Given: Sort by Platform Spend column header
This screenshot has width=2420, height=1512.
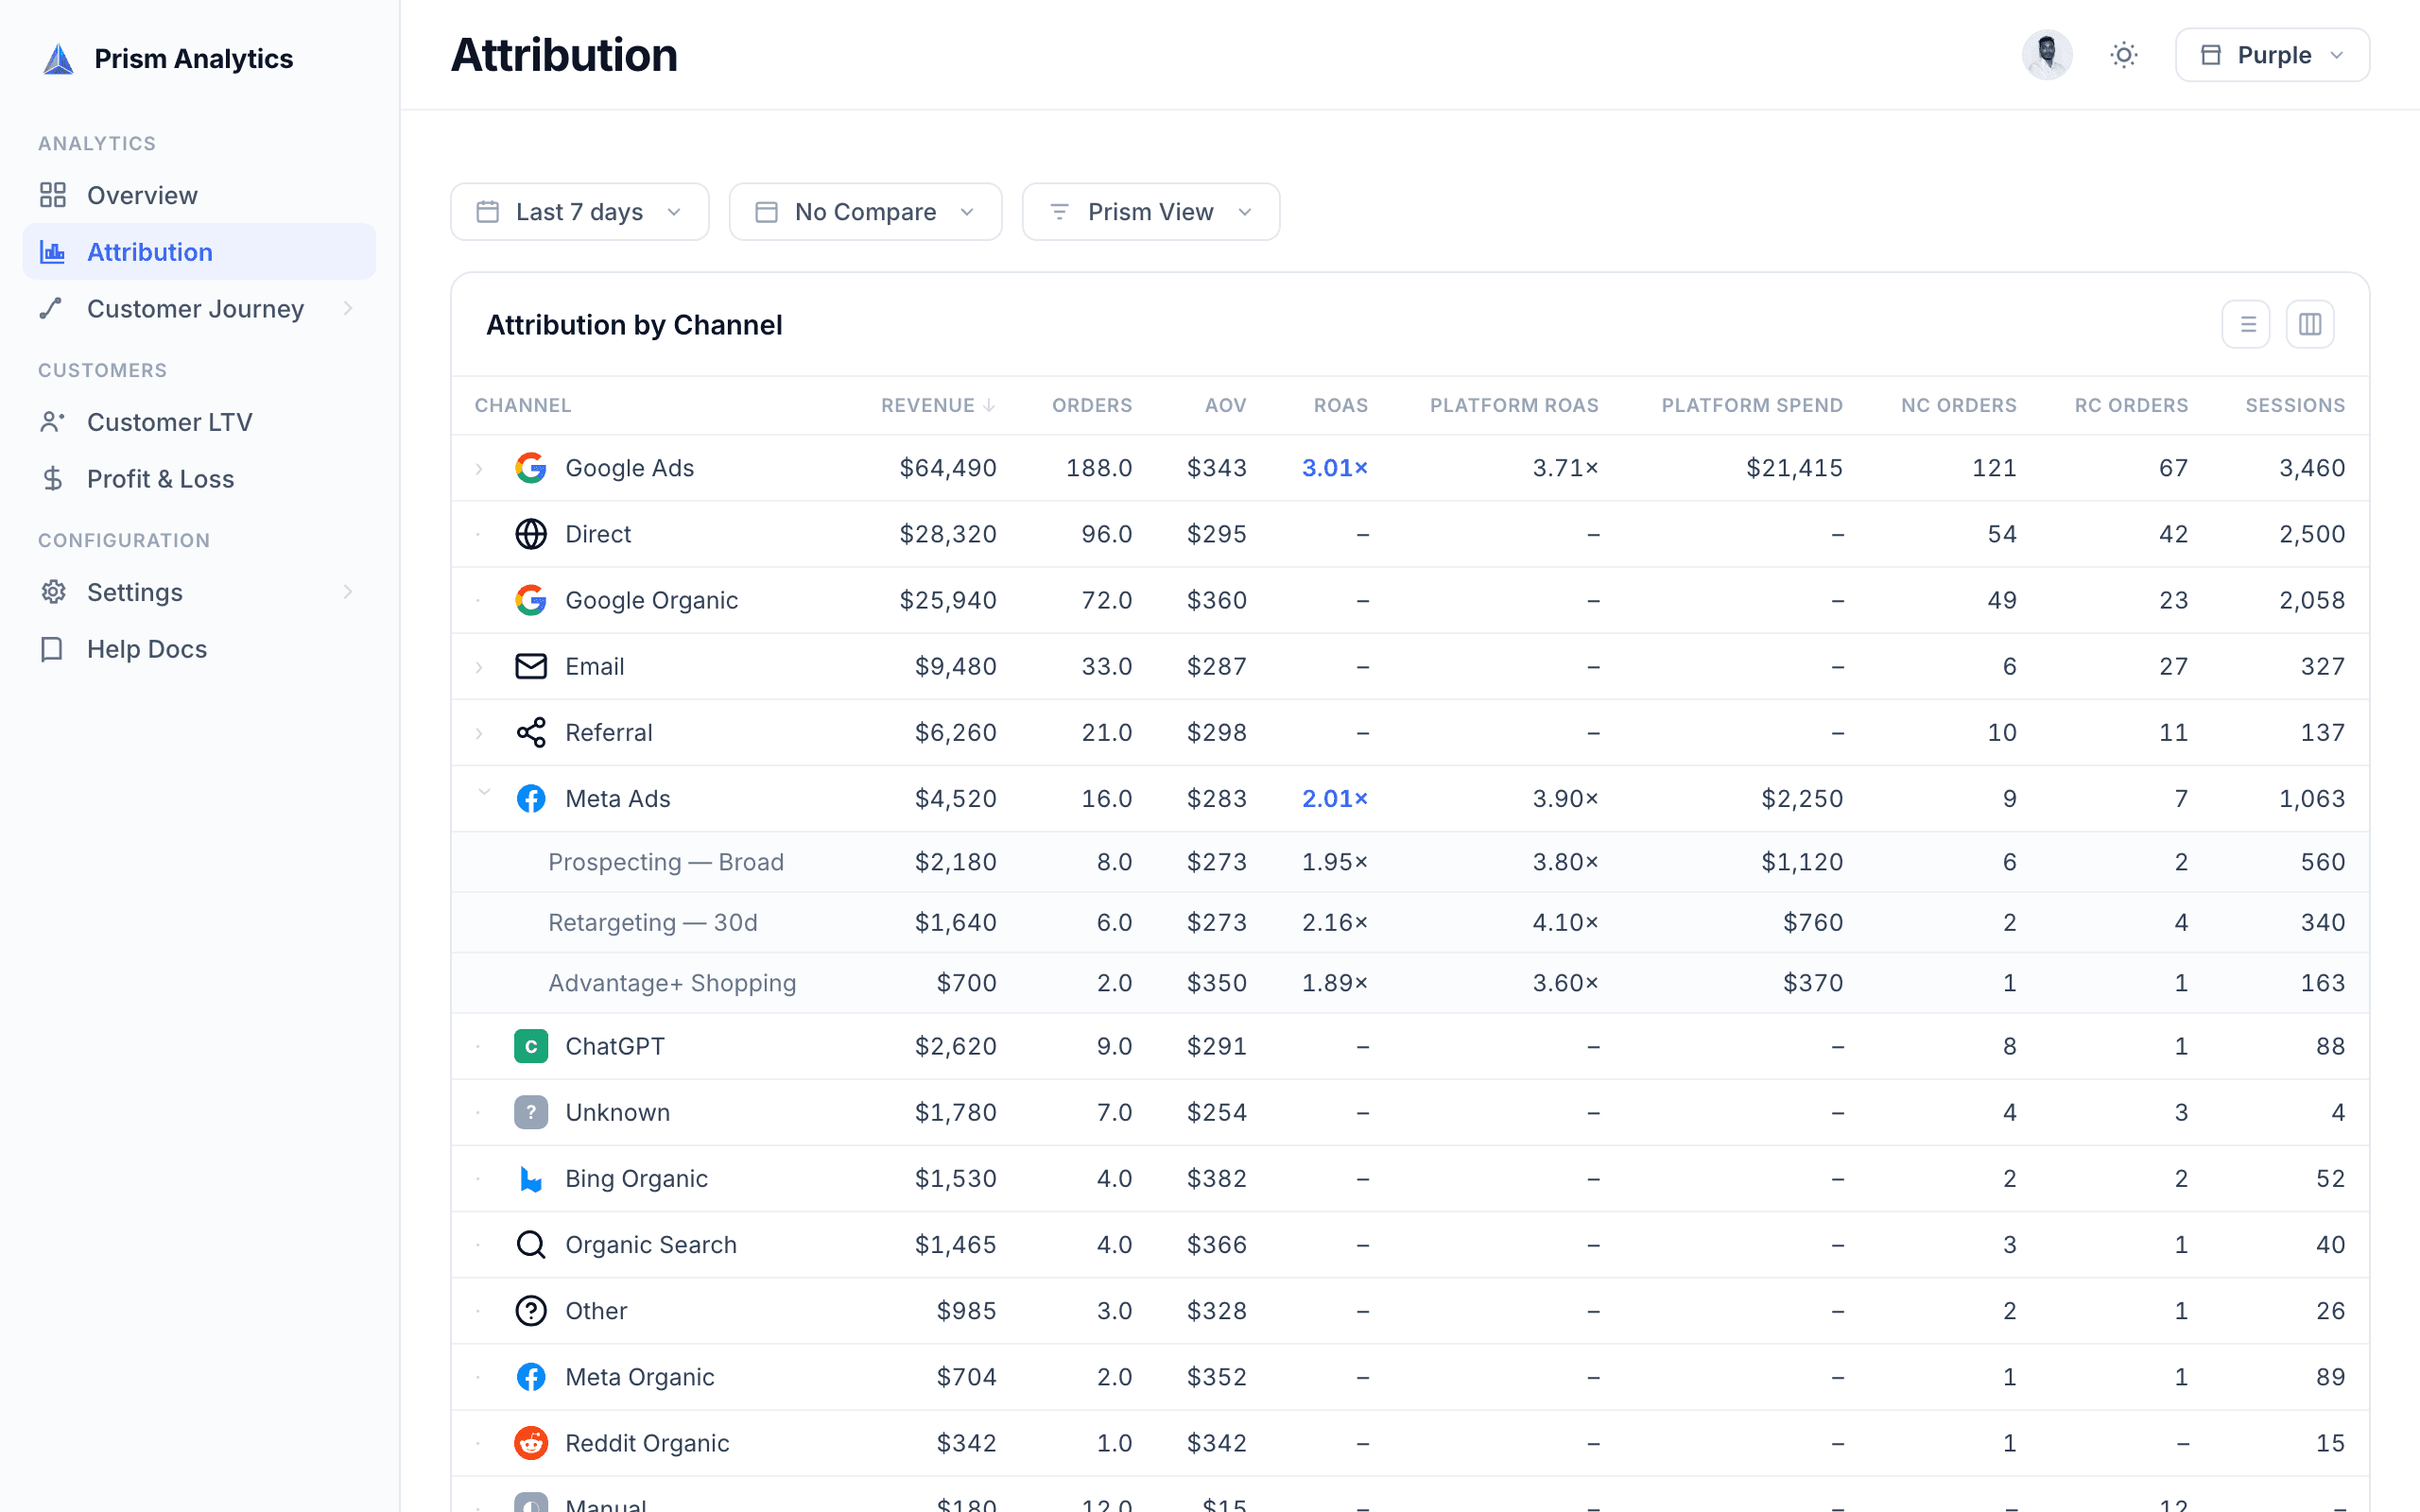Looking at the screenshot, I should 1752,405.
